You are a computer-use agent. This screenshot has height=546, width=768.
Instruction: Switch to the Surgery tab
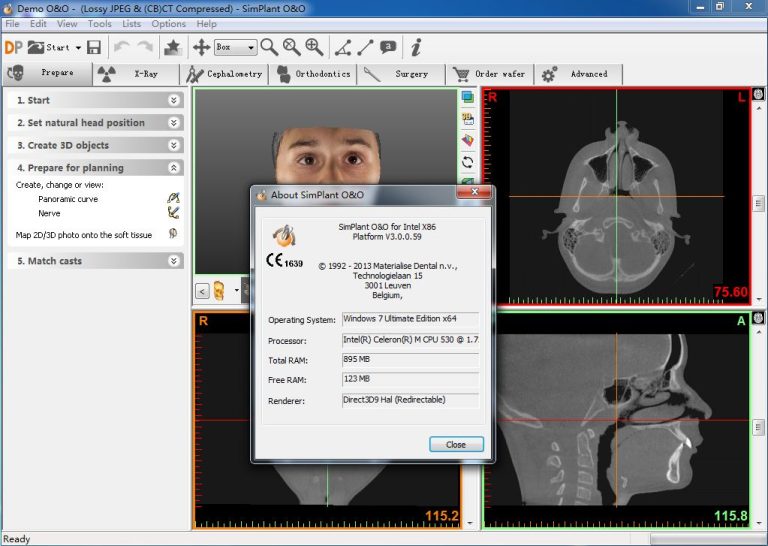click(x=402, y=74)
